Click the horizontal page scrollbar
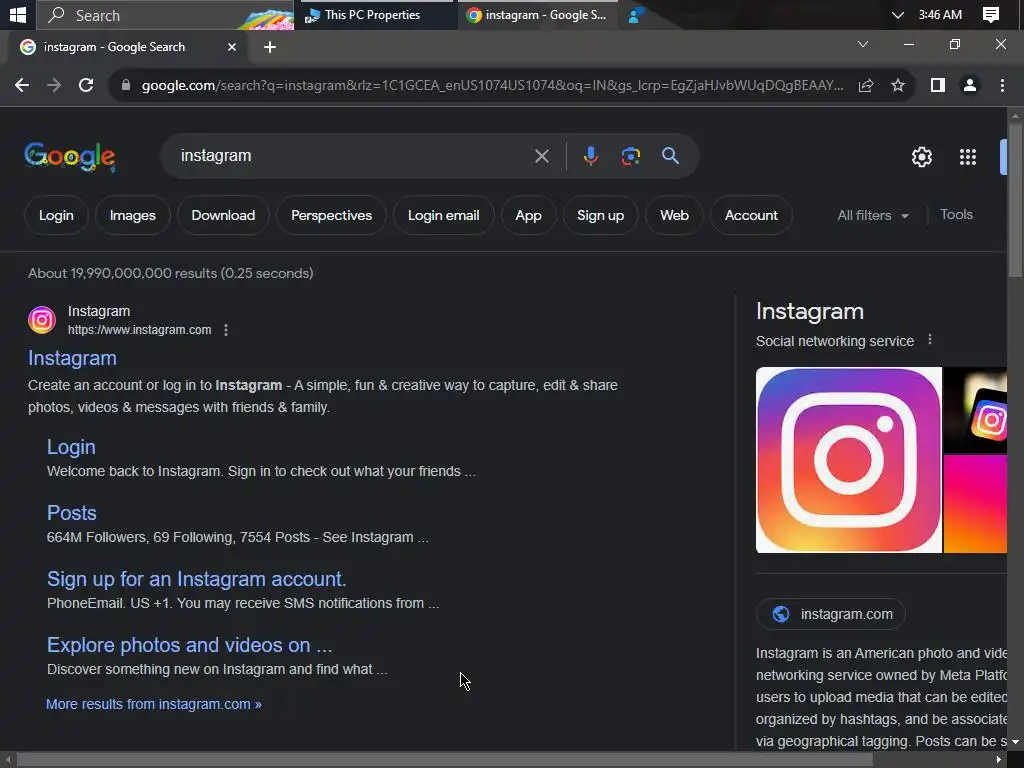The width and height of the screenshot is (1024, 768). [444, 760]
